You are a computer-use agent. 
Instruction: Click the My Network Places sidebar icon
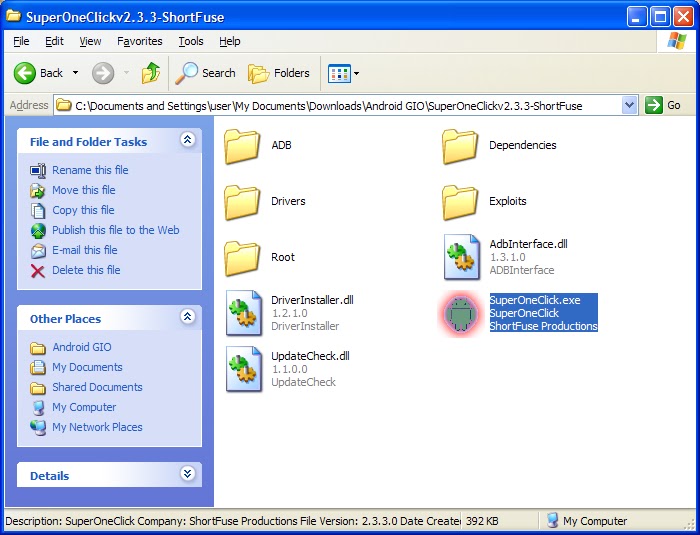point(38,427)
